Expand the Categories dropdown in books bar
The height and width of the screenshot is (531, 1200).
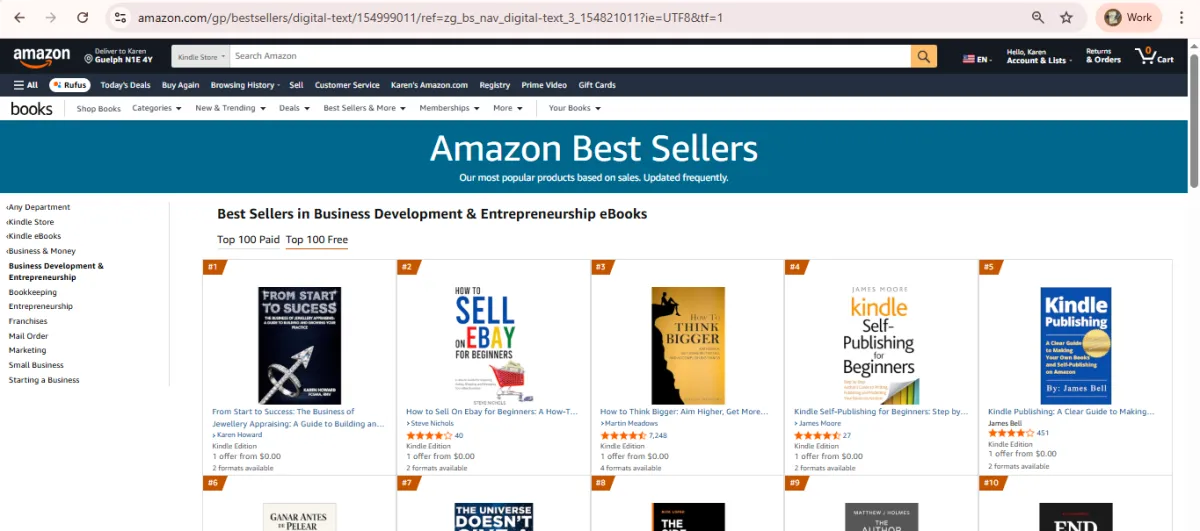(x=157, y=108)
